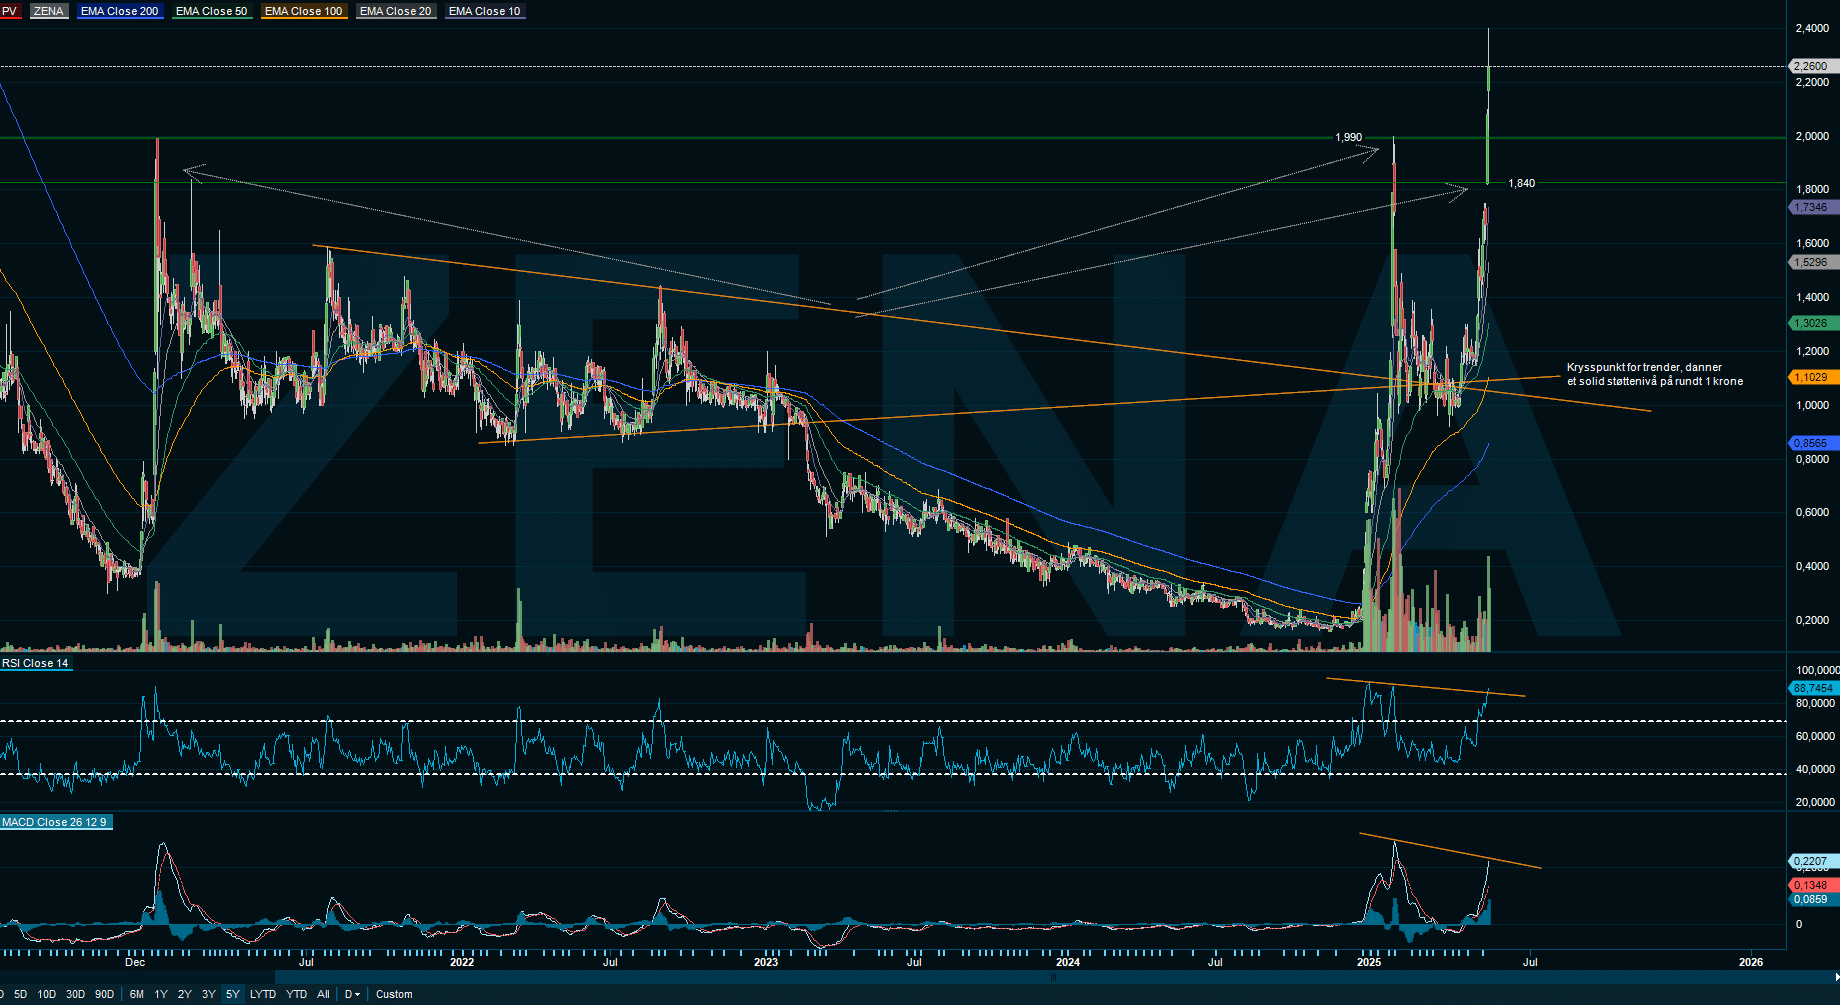The width and height of the screenshot is (1840, 1005).
Task: Click the MACD 0,2207 value tag
Action: pos(1812,861)
